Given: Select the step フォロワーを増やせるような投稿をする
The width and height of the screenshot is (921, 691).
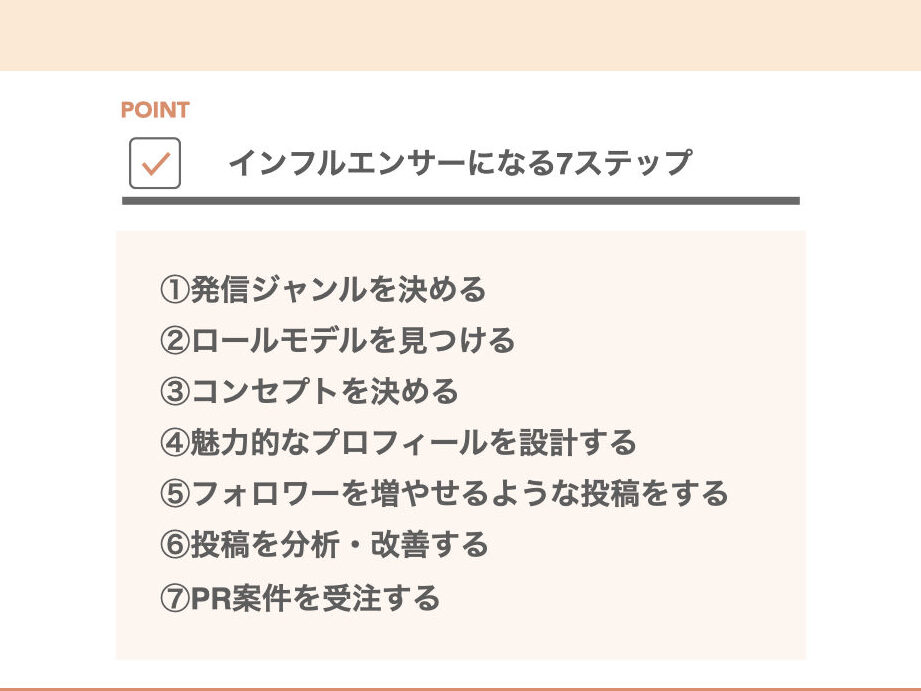Looking at the screenshot, I should (459, 493).
